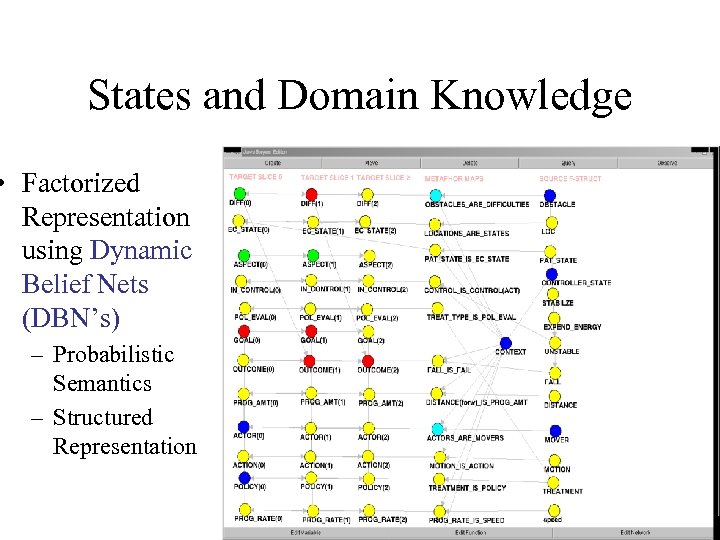The image size is (720, 540).
Task: Select the green DIFF(0) node
Action: [239, 194]
